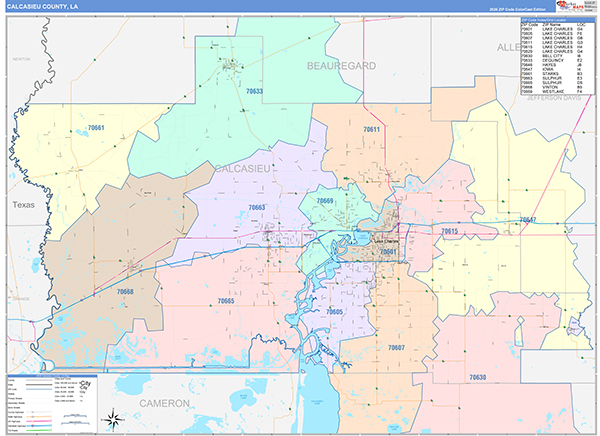Click the map title CALCASIEU COUNTY, LA
The height and width of the screenshot is (436, 600).
[42, 7]
